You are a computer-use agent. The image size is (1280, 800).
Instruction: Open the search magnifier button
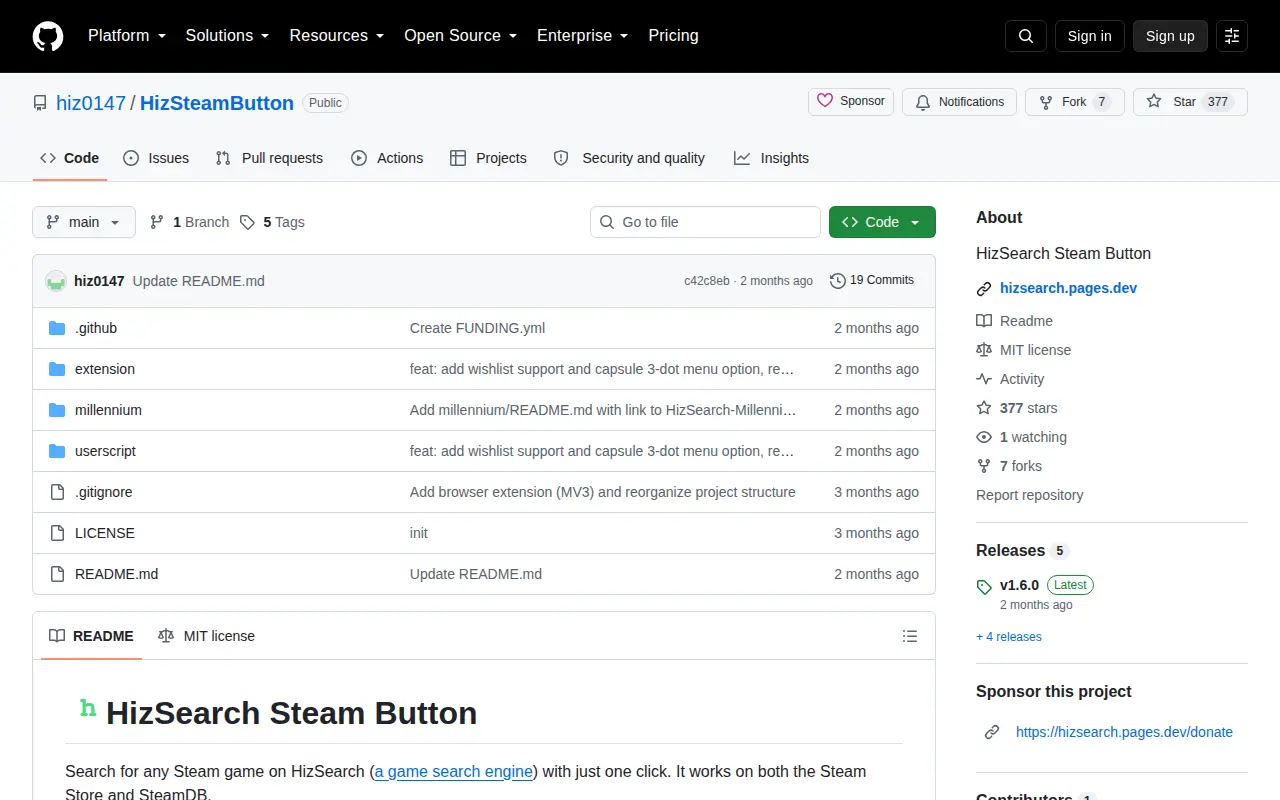[1026, 36]
